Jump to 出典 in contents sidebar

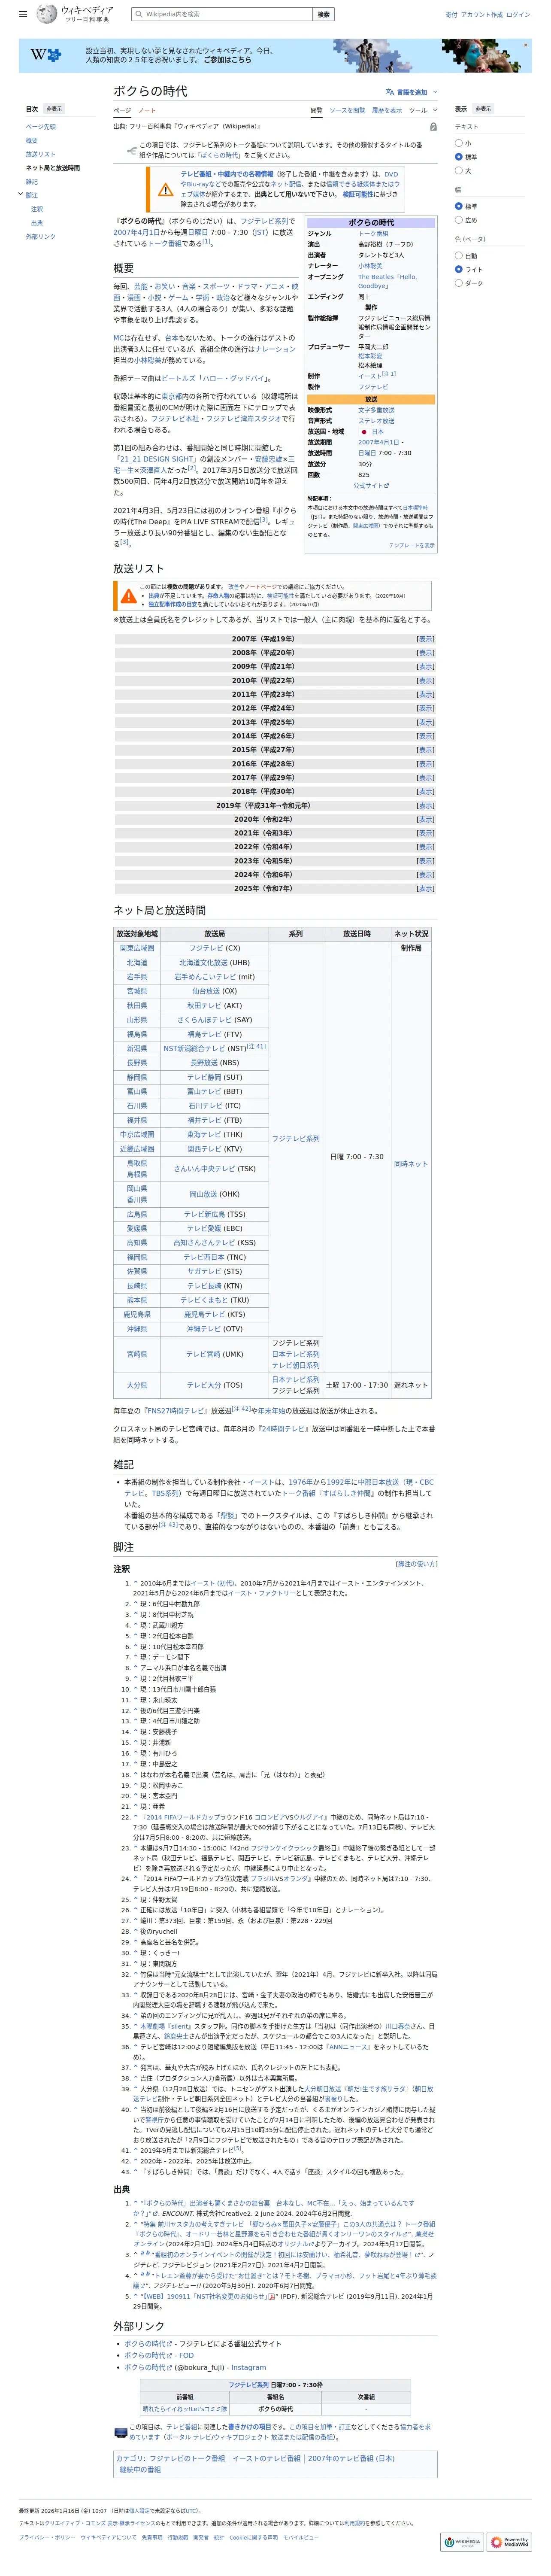(x=37, y=223)
